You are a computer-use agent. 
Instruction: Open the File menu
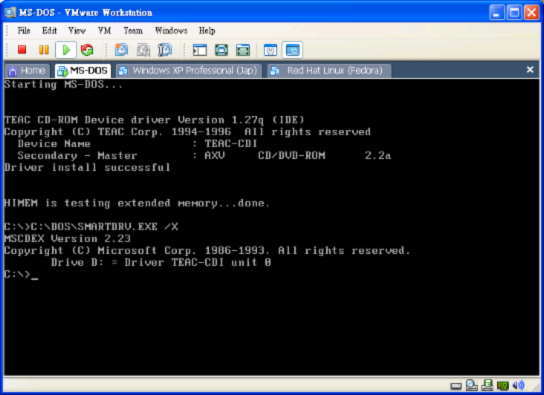click(24, 31)
